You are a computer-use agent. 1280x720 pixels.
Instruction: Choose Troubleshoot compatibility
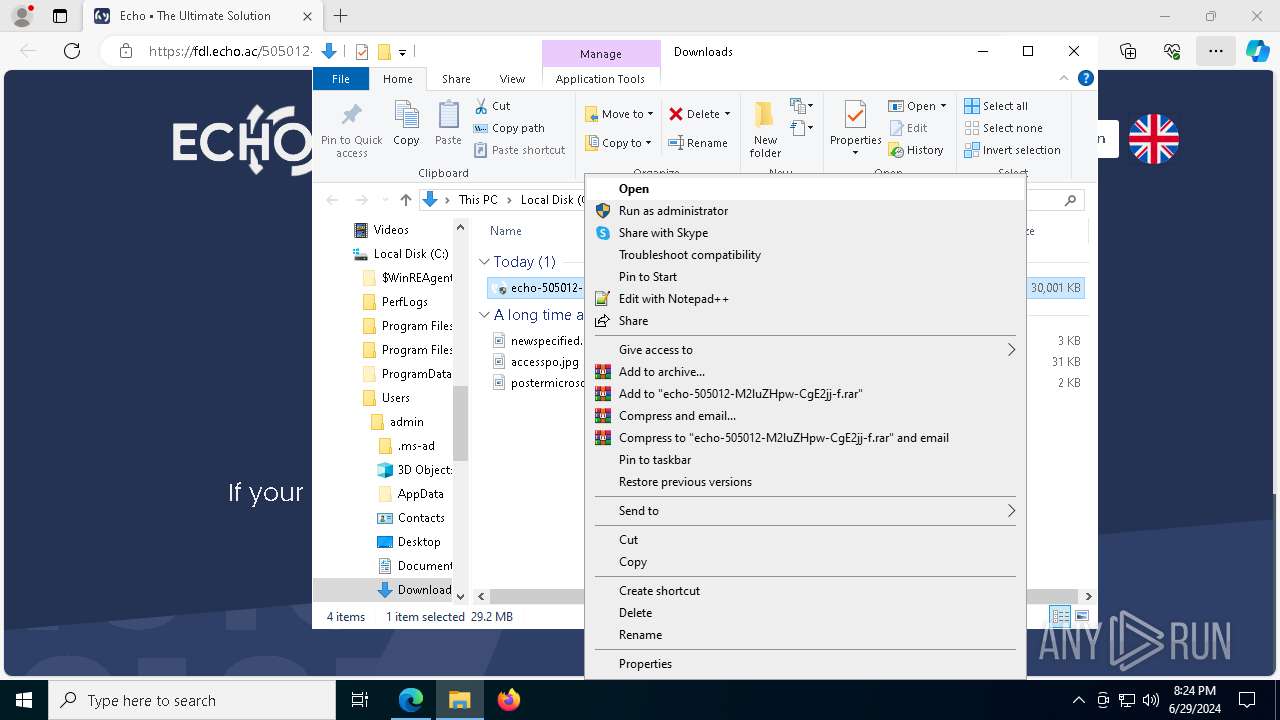[x=805, y=255]
